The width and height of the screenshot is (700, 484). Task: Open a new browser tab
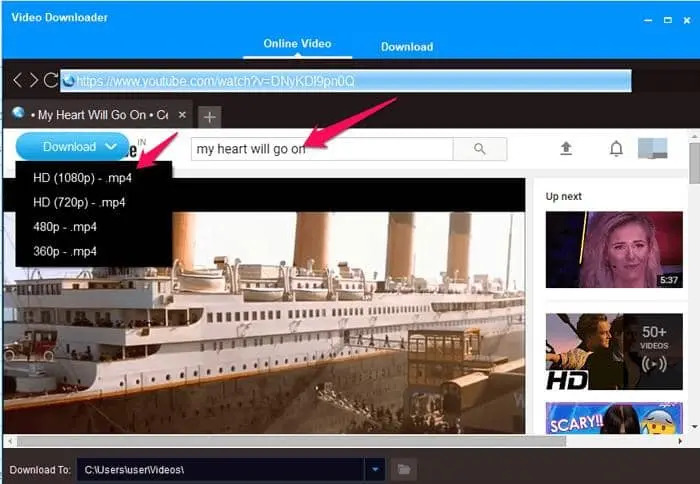pyautogui.click(x=209, y=117)
